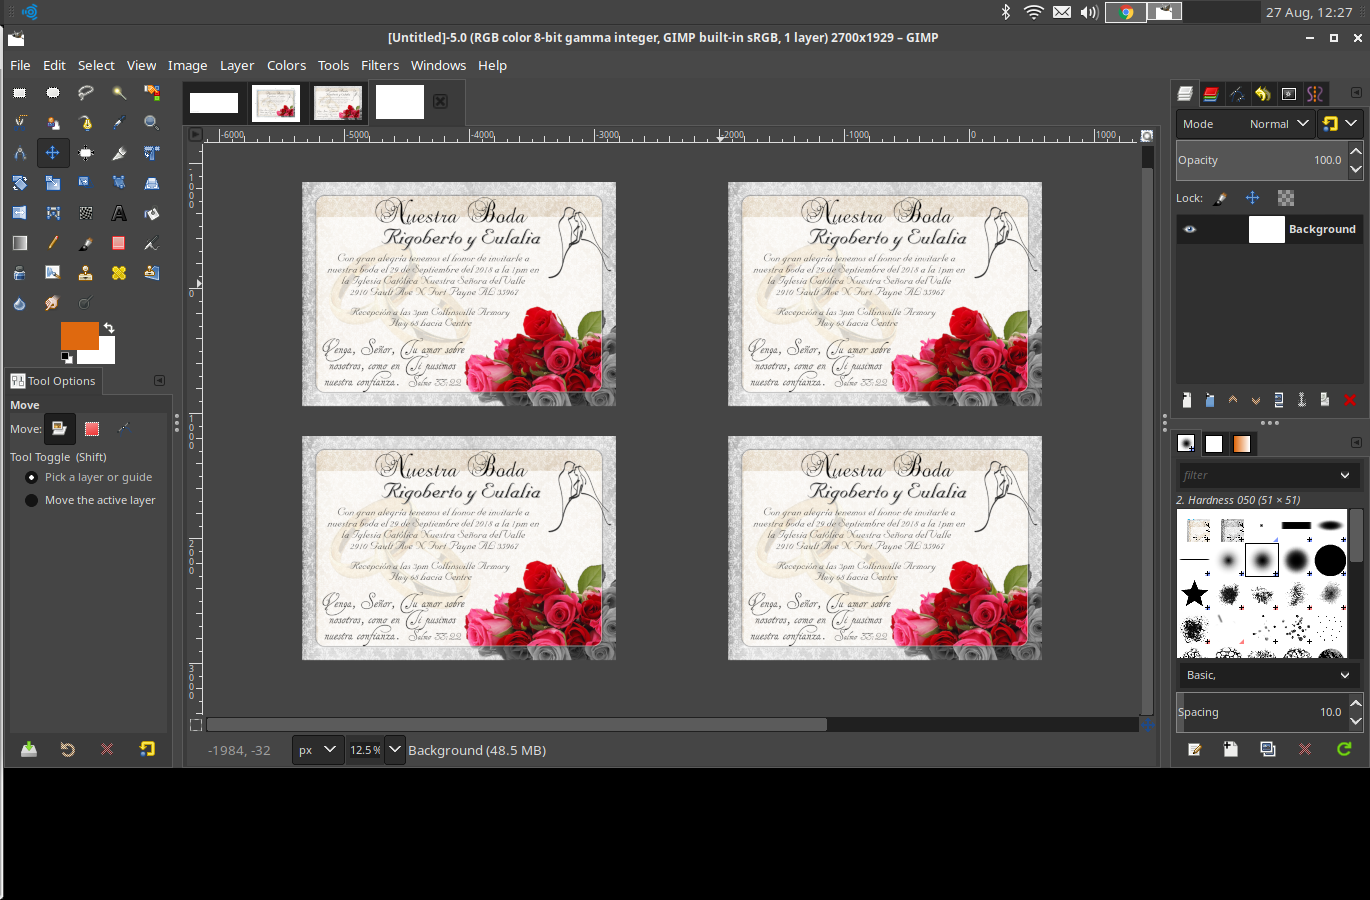Select the Zoom magnifier tool
This screenshot has width=1370, height=900.
pyautogui.click(x=152, y=123)
